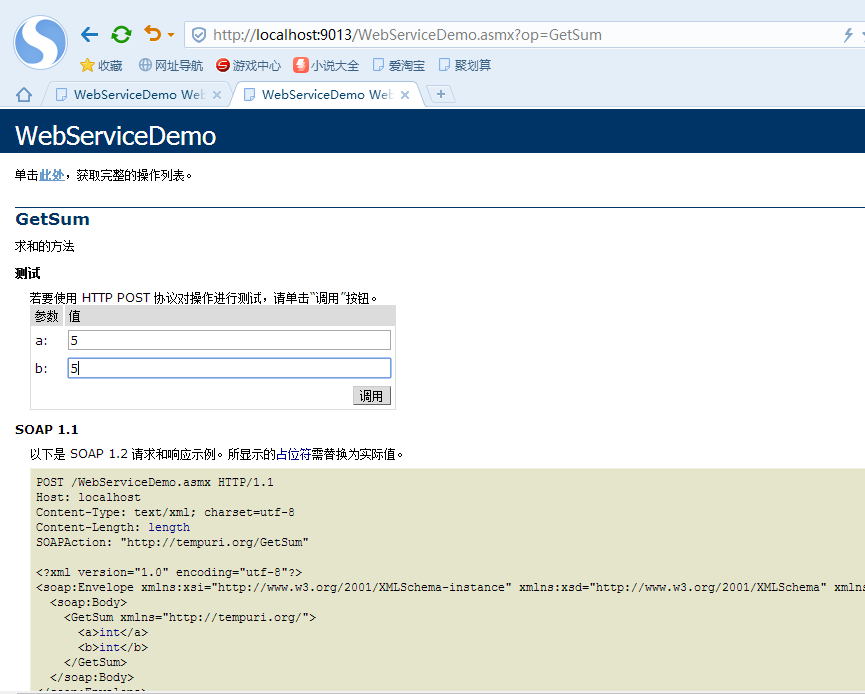Image resolution: width=865 pixels, height=694 pixels.
Task: Open favorites via the 收藏 star icon
Action: coord(100,64)
